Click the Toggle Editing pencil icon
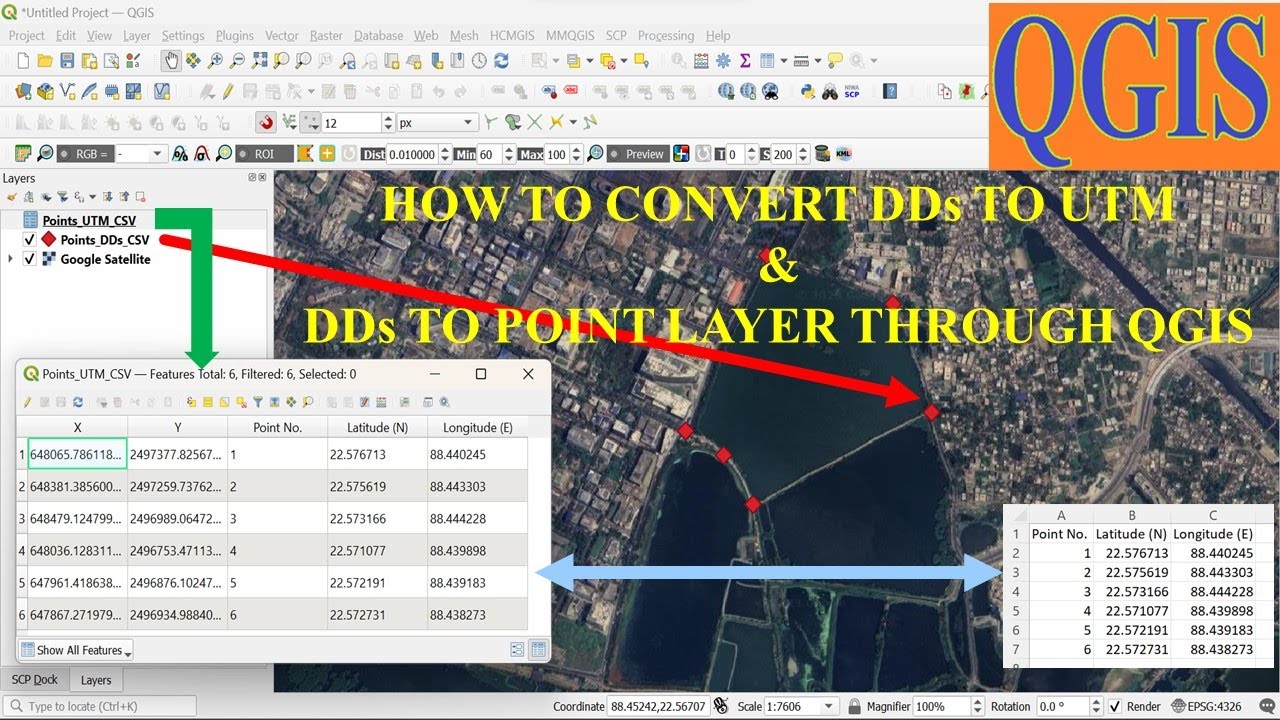Image resolution: width=1280 pixels, height=720 pixels. (x=227, y=91)
